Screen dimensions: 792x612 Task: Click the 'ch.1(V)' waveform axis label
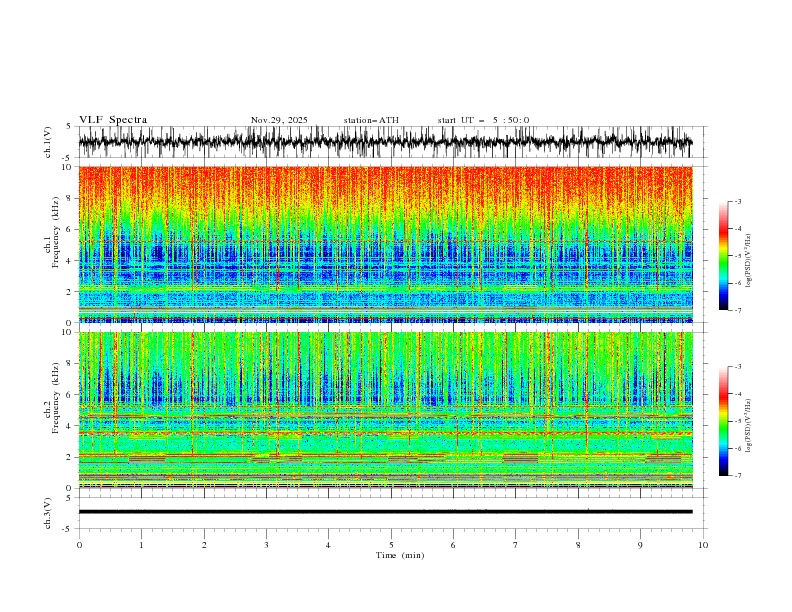pos(48,142)
